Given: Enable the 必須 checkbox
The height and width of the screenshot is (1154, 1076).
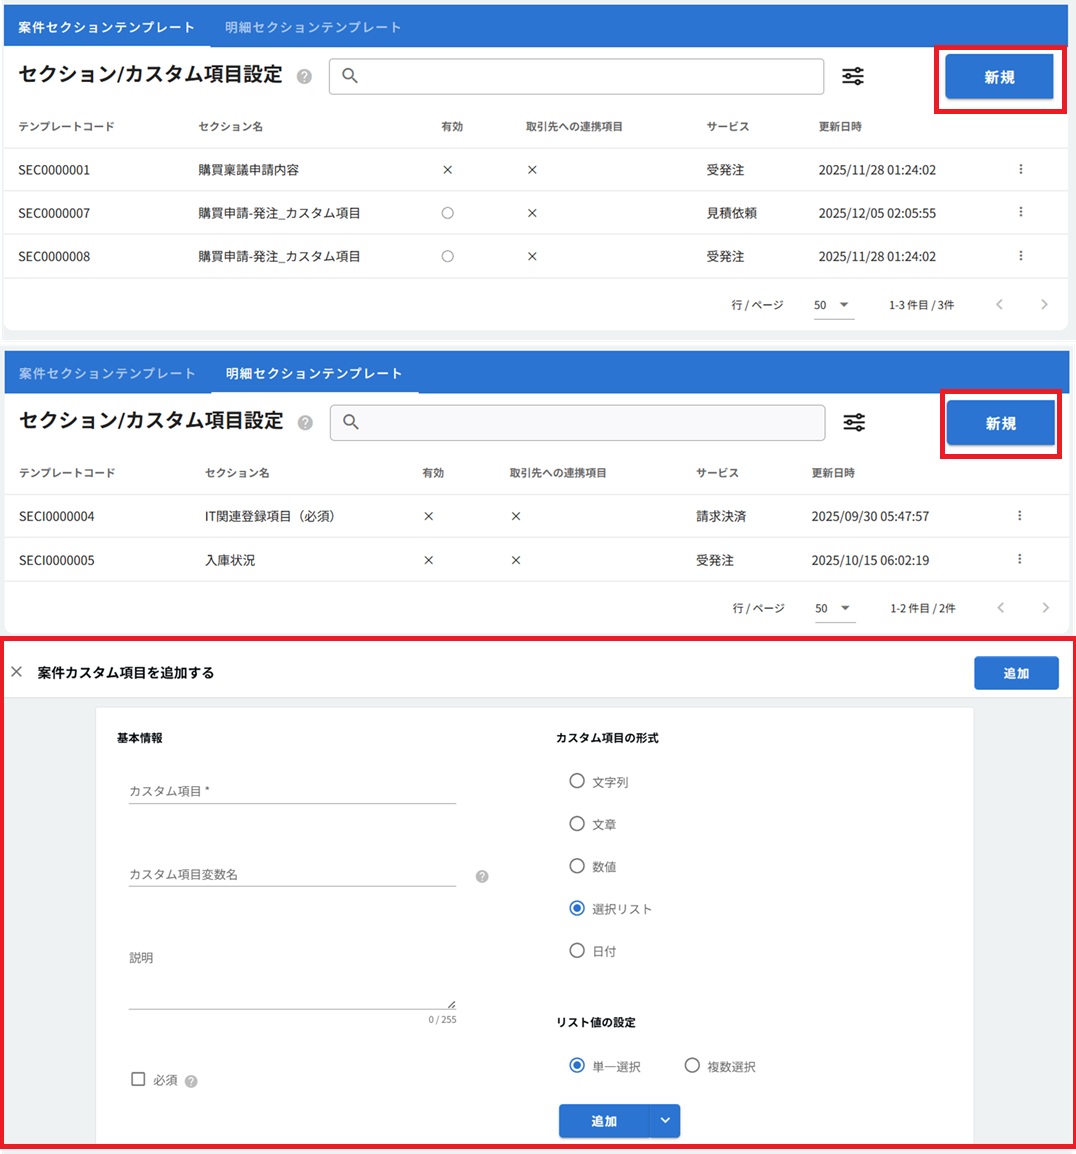Looking at the screenshot, I should coord(138,1079).
